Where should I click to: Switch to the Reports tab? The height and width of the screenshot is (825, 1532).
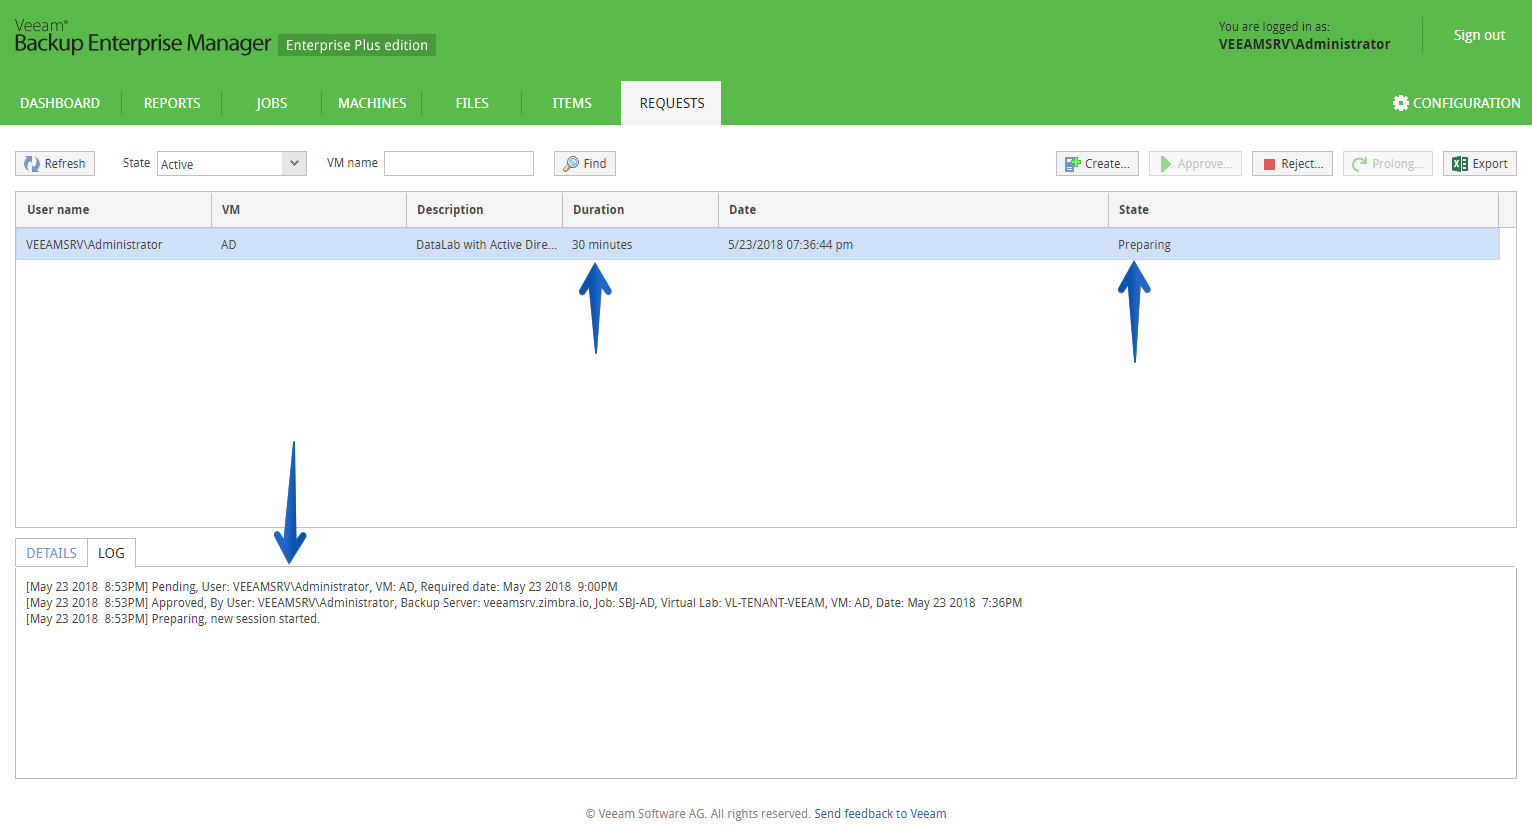point(172,103)
